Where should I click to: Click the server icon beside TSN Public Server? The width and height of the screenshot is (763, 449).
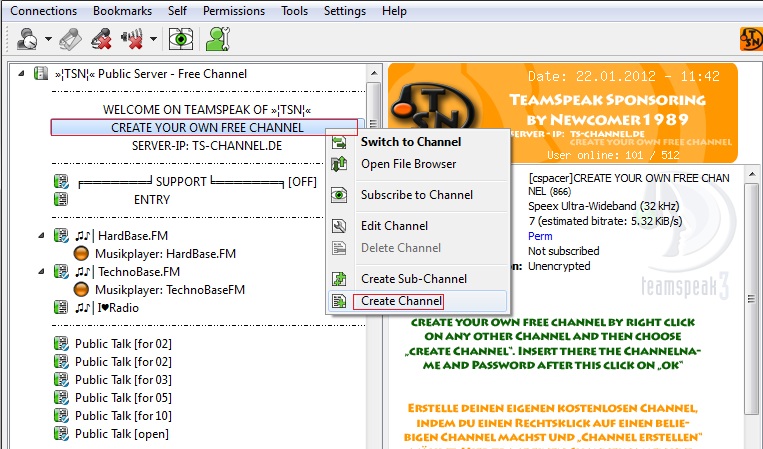point(41,73)
